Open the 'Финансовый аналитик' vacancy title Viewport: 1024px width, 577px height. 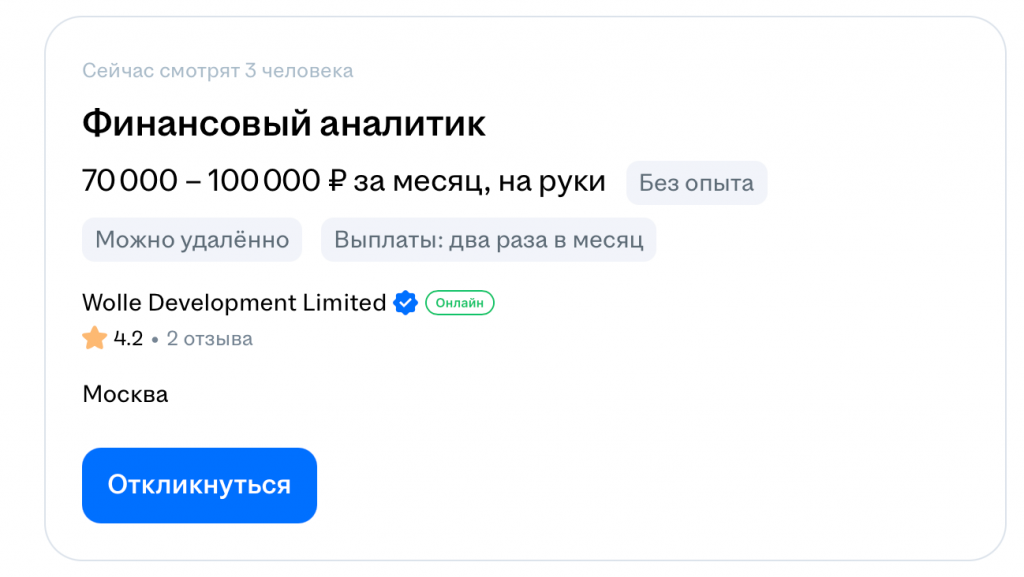(x=283, y=122)
